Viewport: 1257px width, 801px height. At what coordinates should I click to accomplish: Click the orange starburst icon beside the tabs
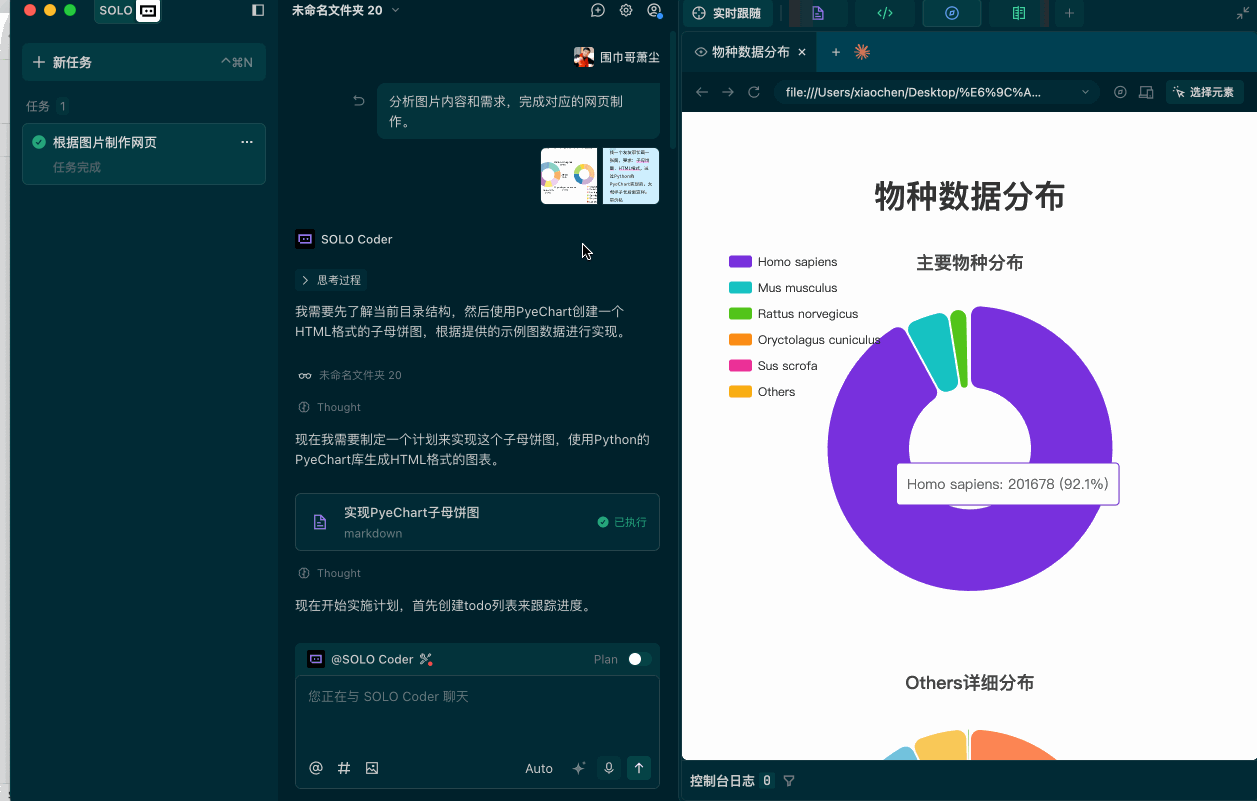coord(862,52)
